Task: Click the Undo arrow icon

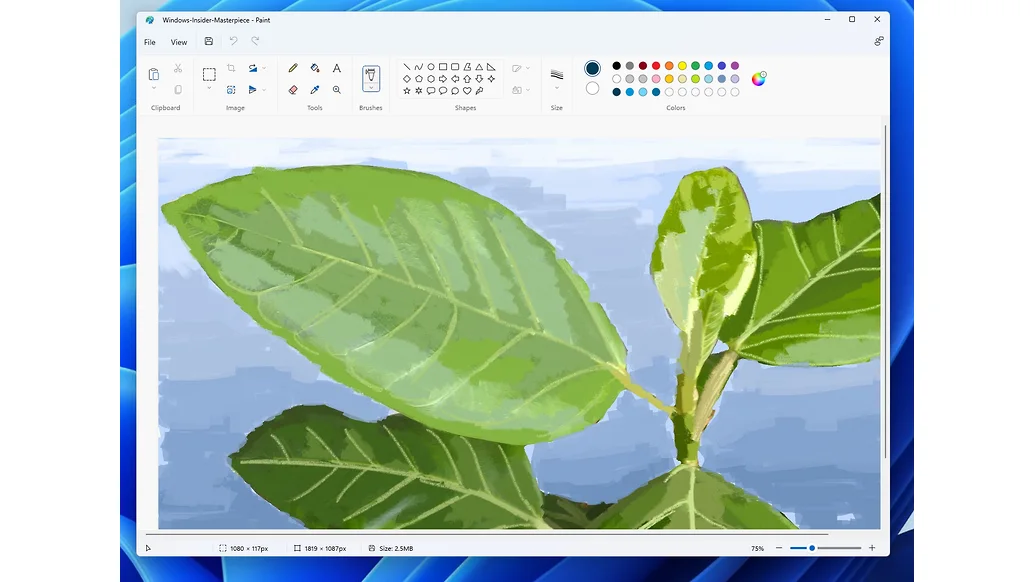Action: [233, 41]
